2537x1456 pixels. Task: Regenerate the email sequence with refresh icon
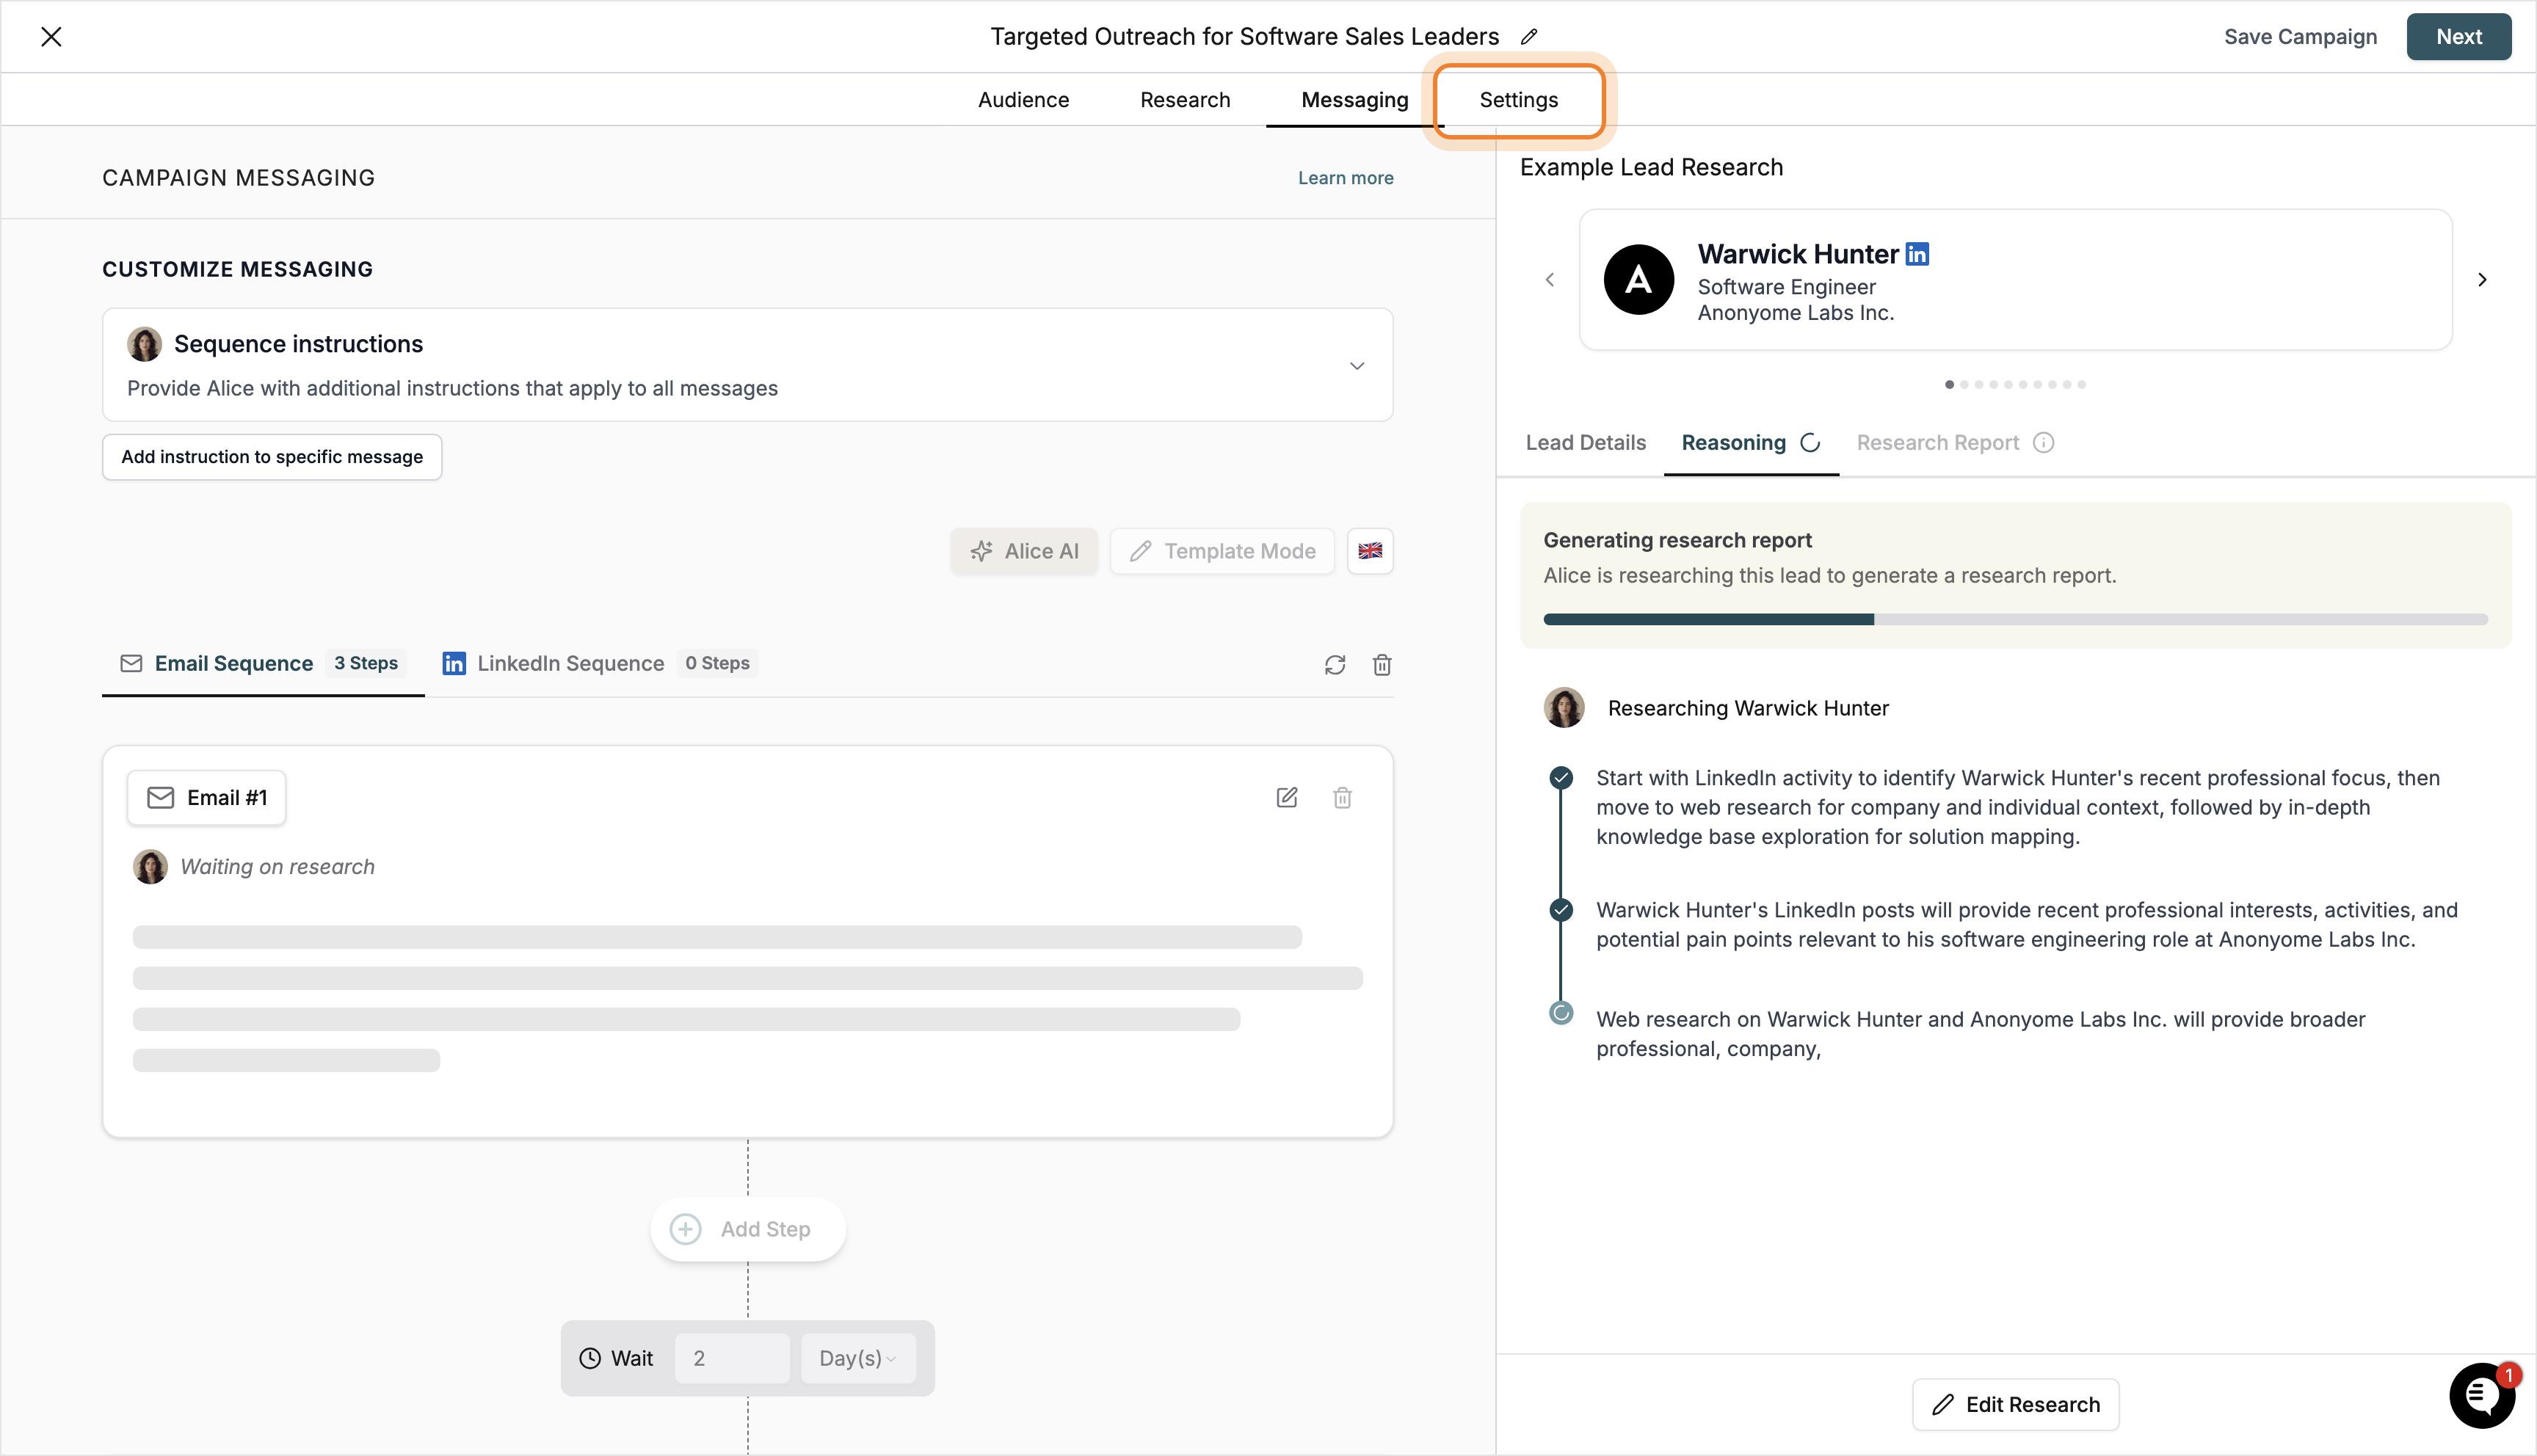(1335, 664)
